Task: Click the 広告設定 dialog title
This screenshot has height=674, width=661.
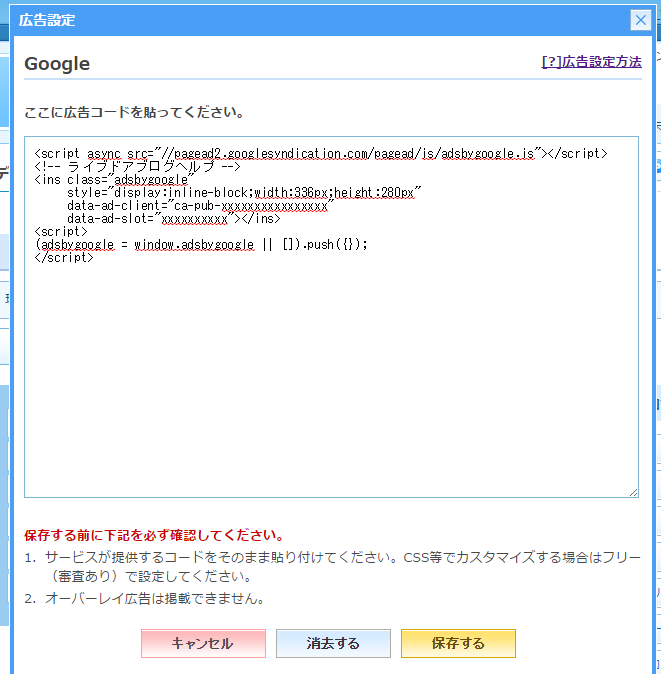Action: (47, 20)
